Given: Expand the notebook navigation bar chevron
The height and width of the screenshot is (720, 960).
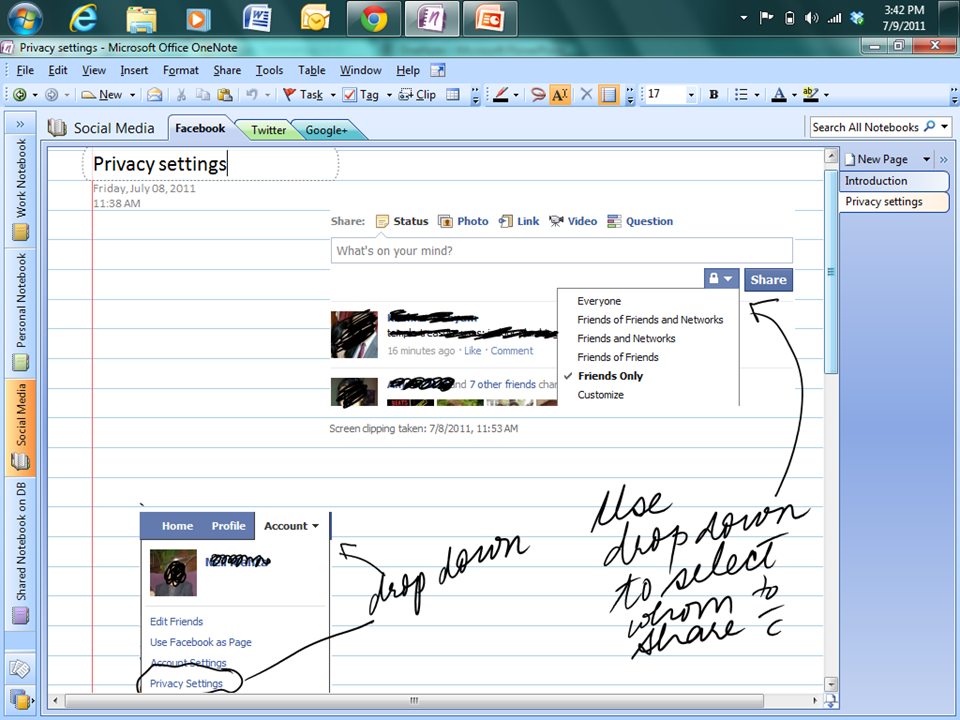Looking at the screenshot, I should coord(20,124).
